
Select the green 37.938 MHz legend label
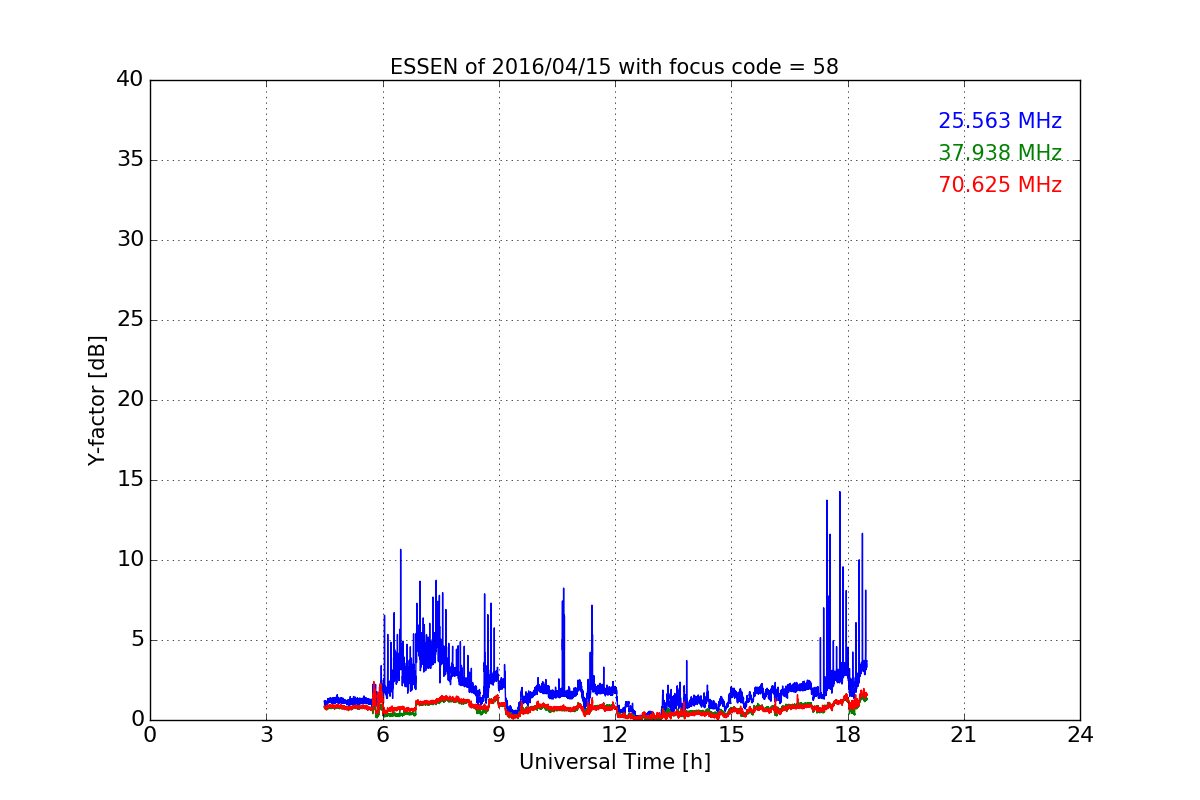(x=1000, y=153)
